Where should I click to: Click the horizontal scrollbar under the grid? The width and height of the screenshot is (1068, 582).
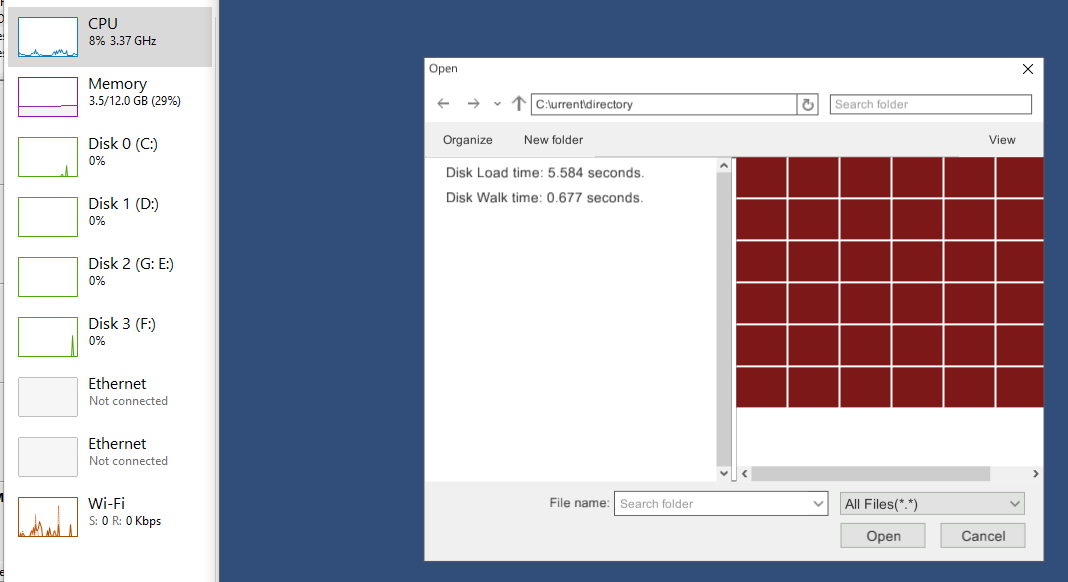(x=870, y=474)
